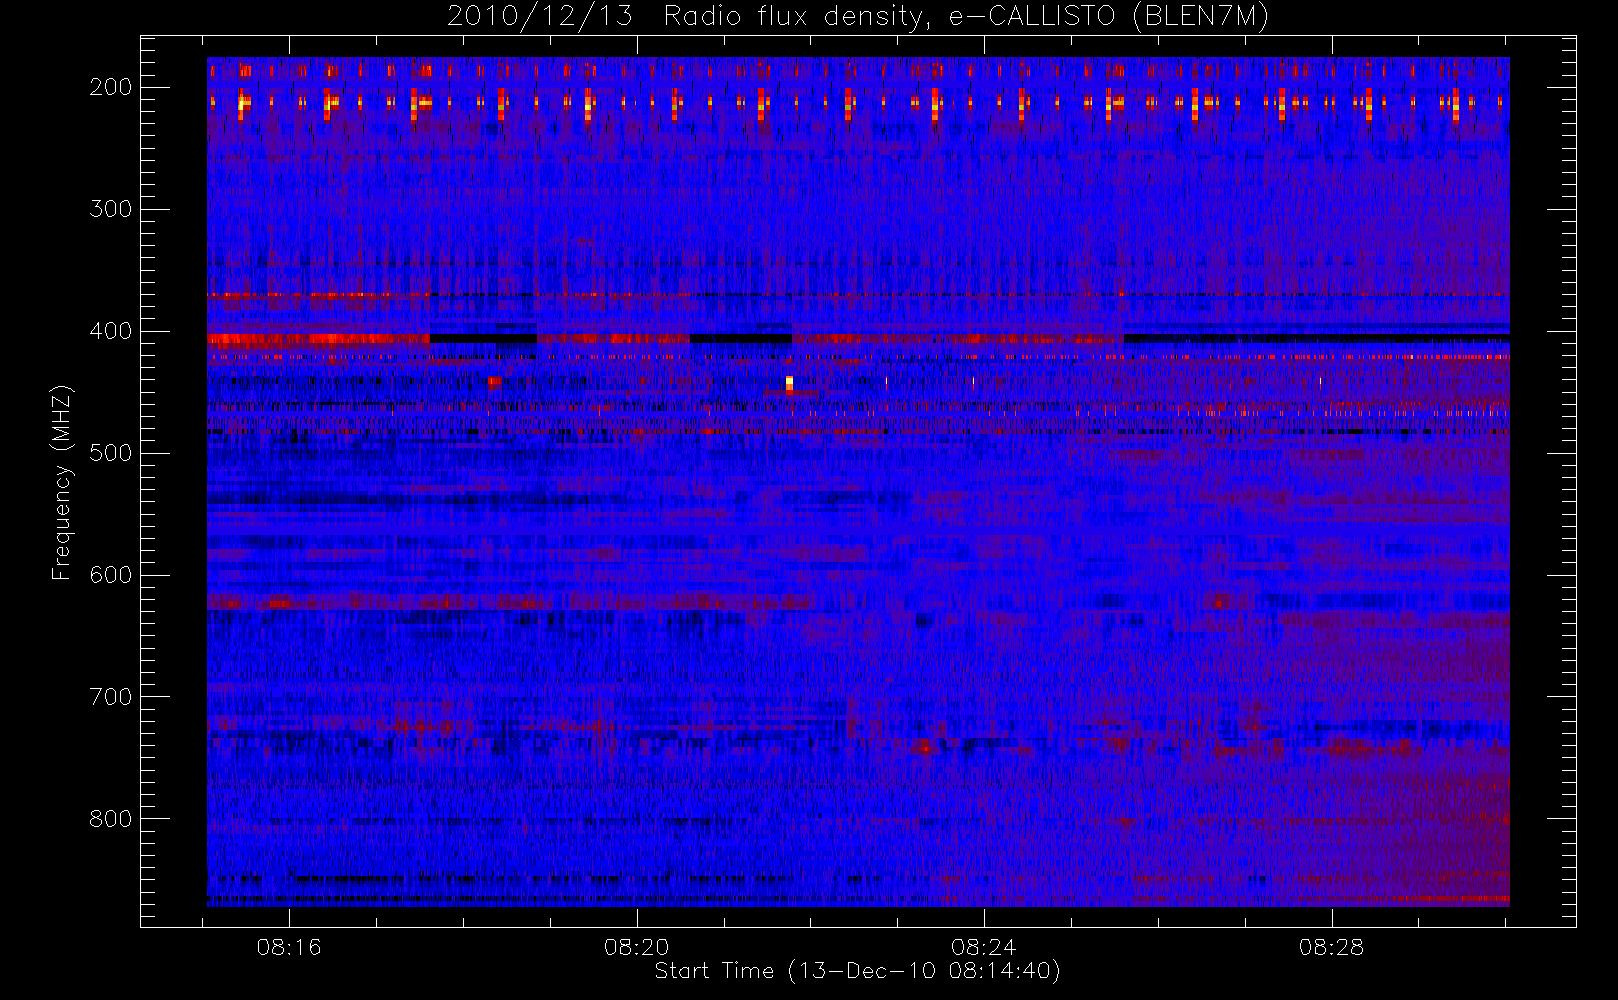Image resolution: width=1618 pixels, height=1000 pixels.
Task: Click the 08:28 time tick label
Action: 1331,946
